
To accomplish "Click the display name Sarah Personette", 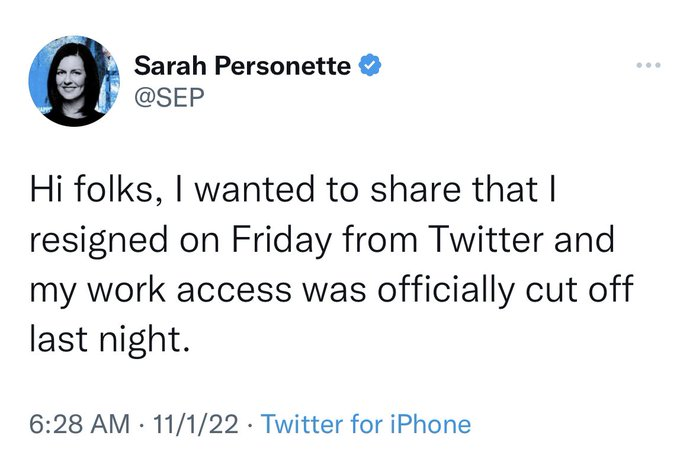I will point(243,67).
